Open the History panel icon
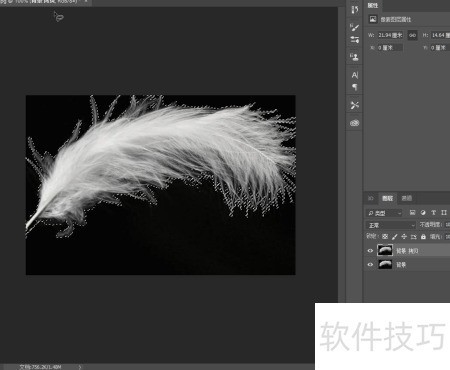The image size is (450, 370). pyautogui.click(x=355, y=10)
